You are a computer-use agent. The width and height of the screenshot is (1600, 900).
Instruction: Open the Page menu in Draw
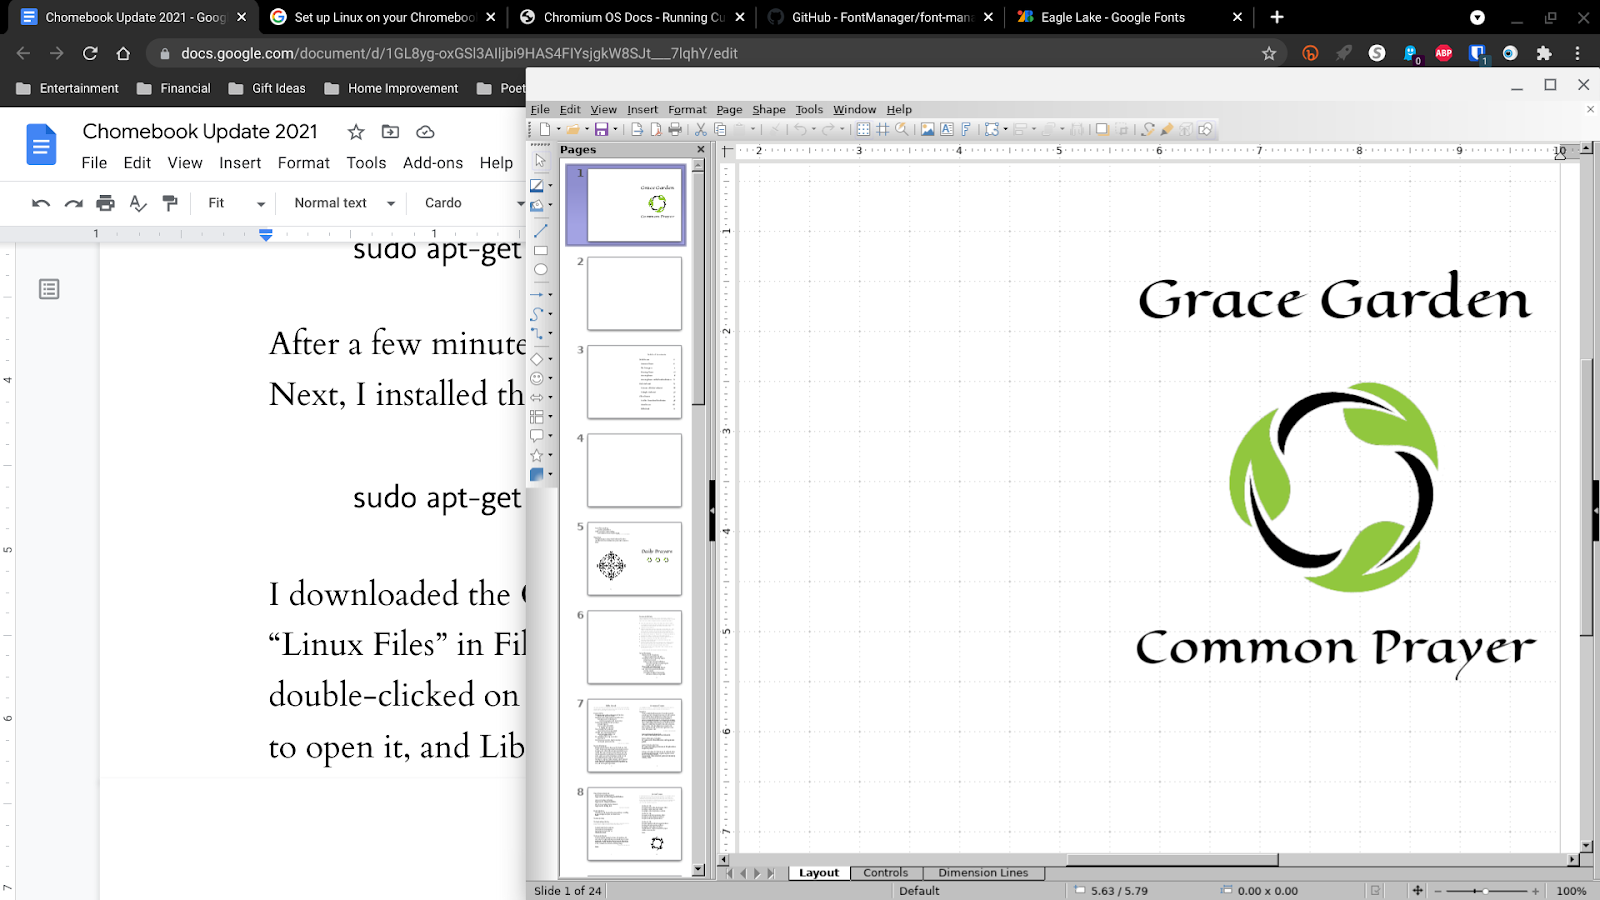pyautogui.click(x=729, y=110)
